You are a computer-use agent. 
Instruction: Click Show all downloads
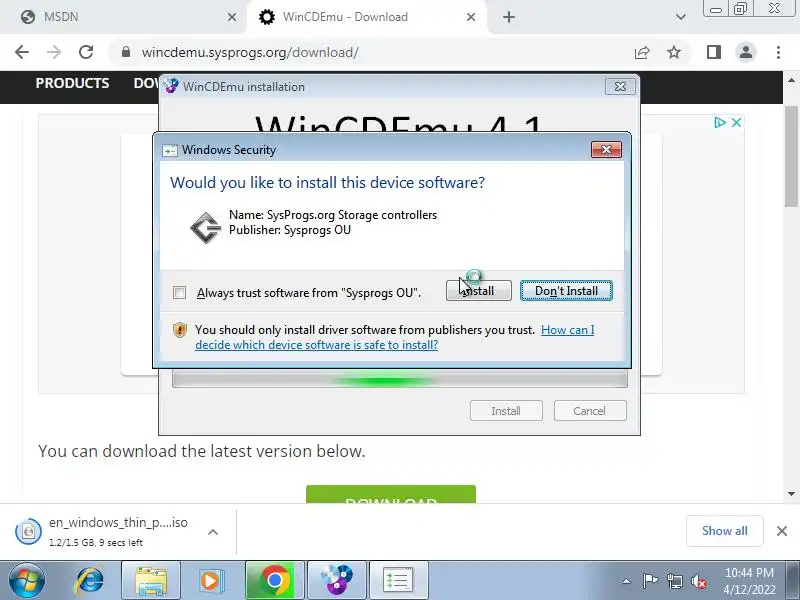pyautogui.click(x=724, y=531)
